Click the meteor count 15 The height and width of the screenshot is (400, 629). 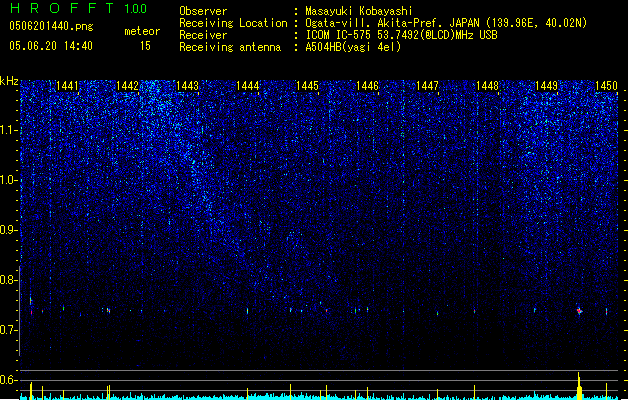tap(145, 46)
